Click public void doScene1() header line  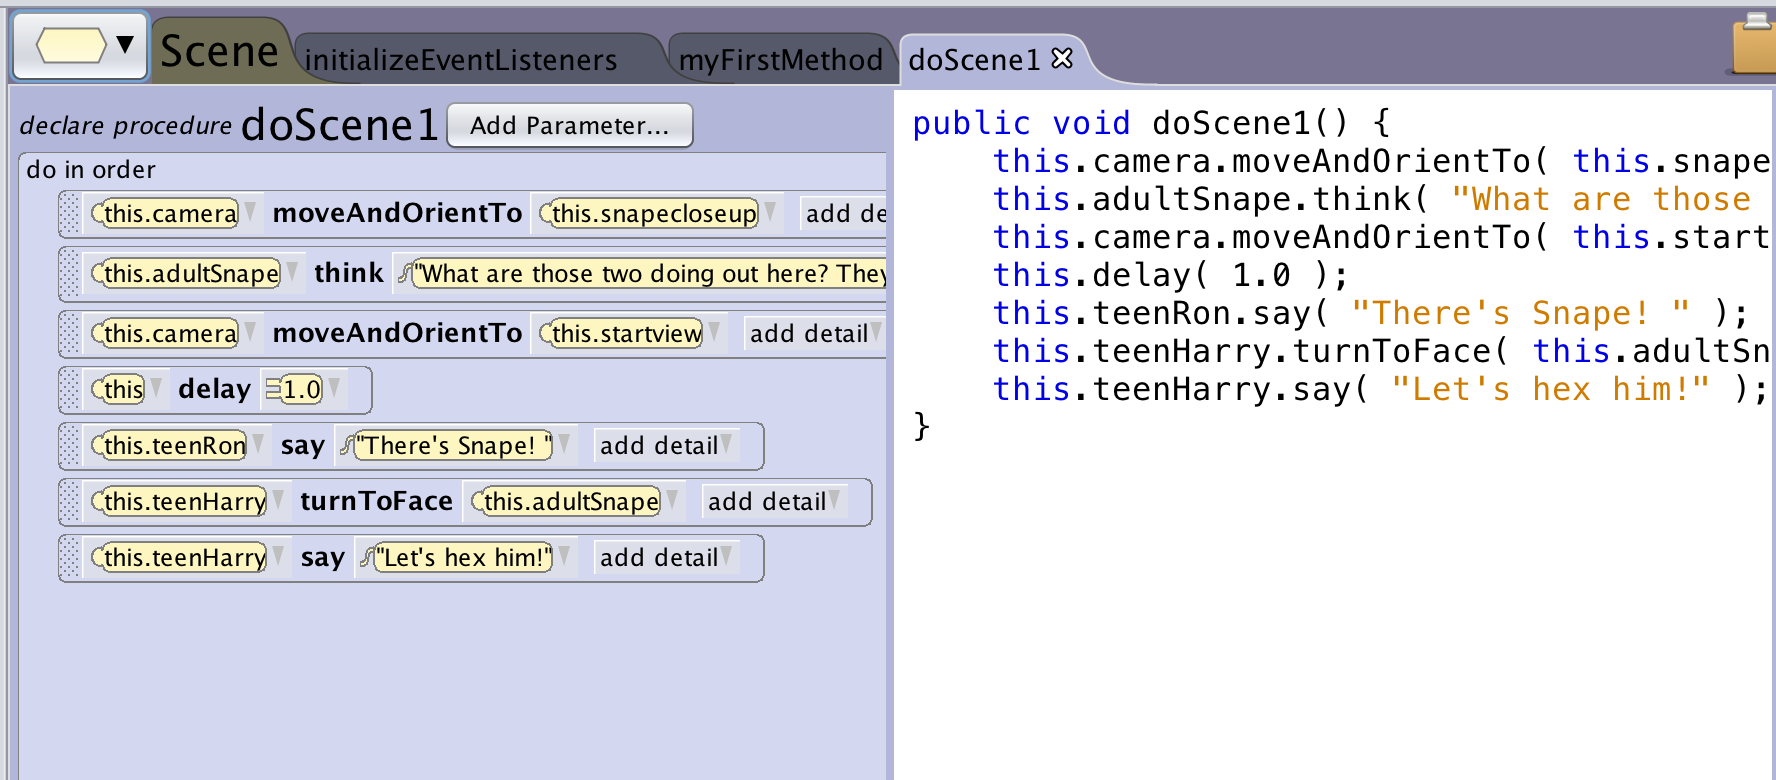[1151, 123]
